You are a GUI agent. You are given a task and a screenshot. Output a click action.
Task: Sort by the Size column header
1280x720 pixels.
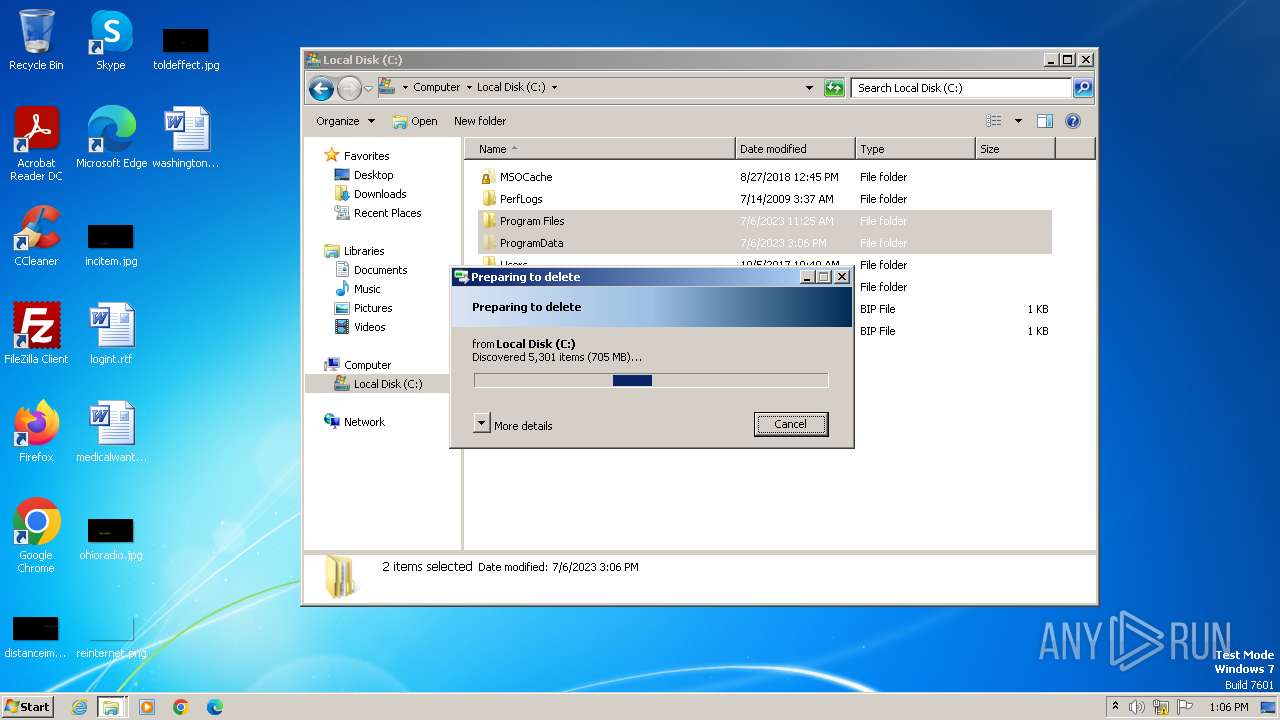[x=1015, y=149]
